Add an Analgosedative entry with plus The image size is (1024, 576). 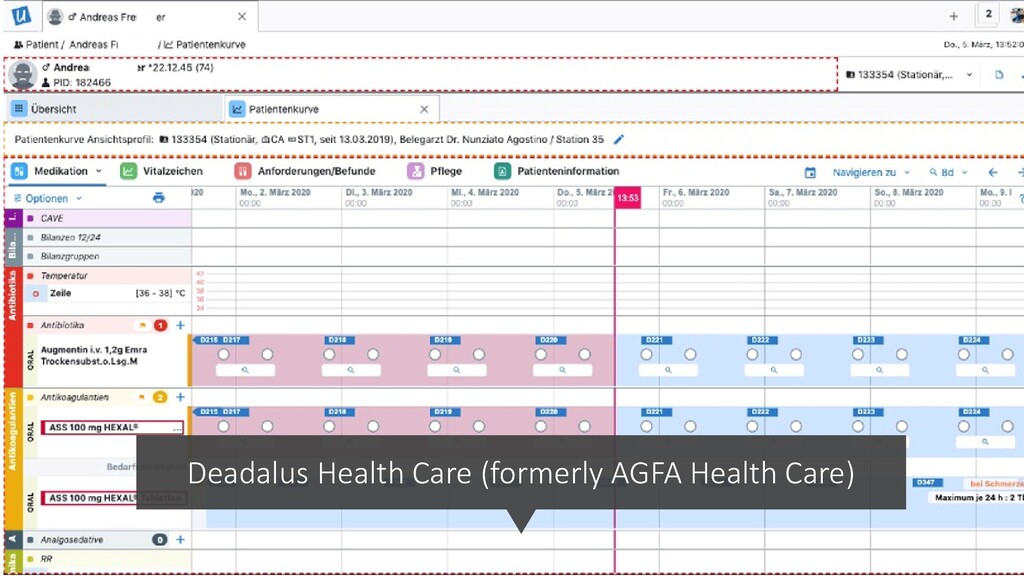[x=180, y=539]
